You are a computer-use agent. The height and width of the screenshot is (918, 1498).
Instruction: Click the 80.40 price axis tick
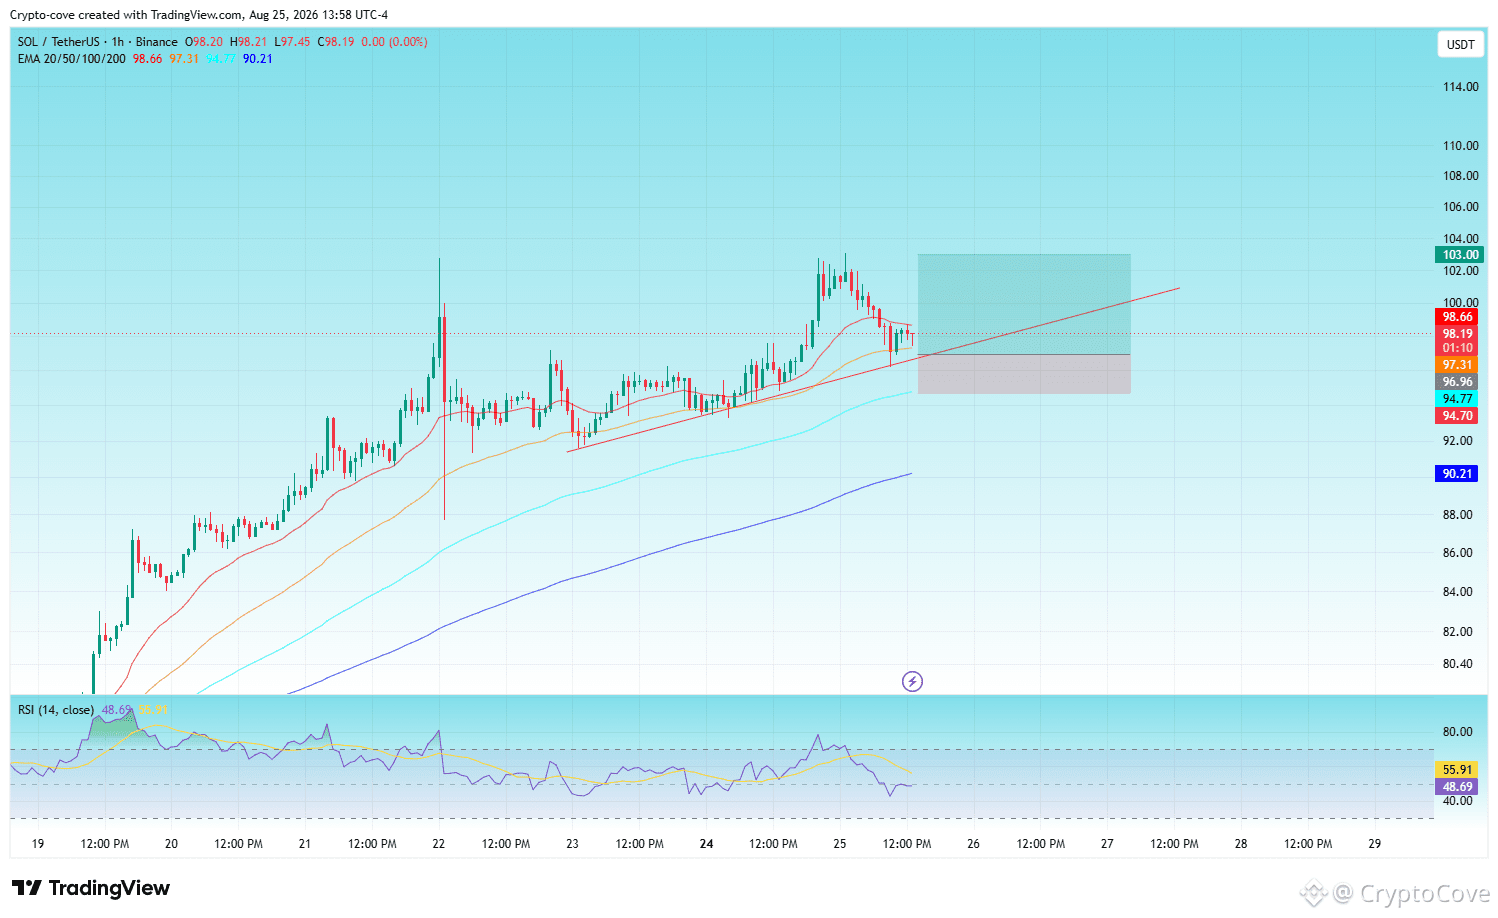coord(1457,664)
